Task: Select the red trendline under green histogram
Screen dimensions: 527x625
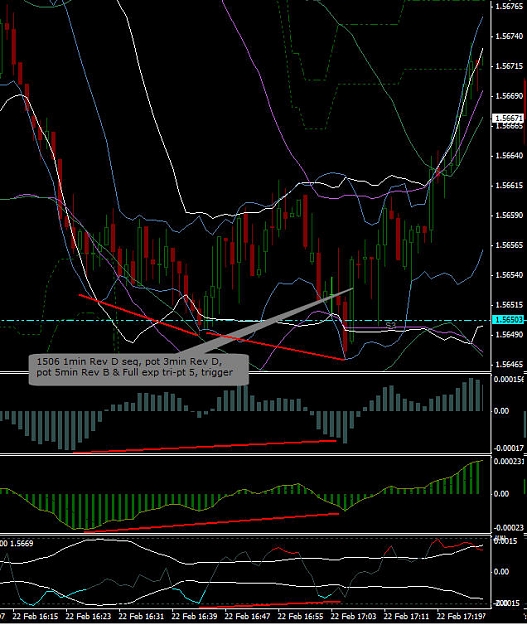Action: point(212,523)
